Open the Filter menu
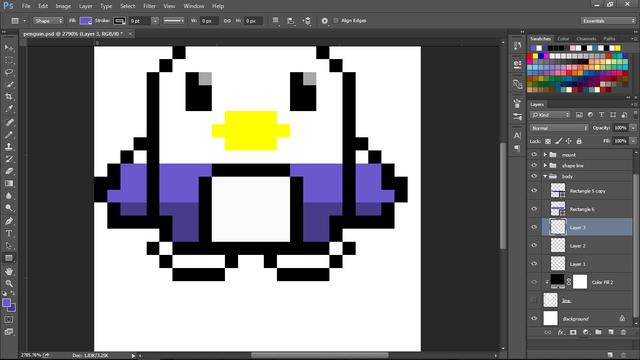Image resolution: width=640 pixels, height=360 pixels. point(149,6)
